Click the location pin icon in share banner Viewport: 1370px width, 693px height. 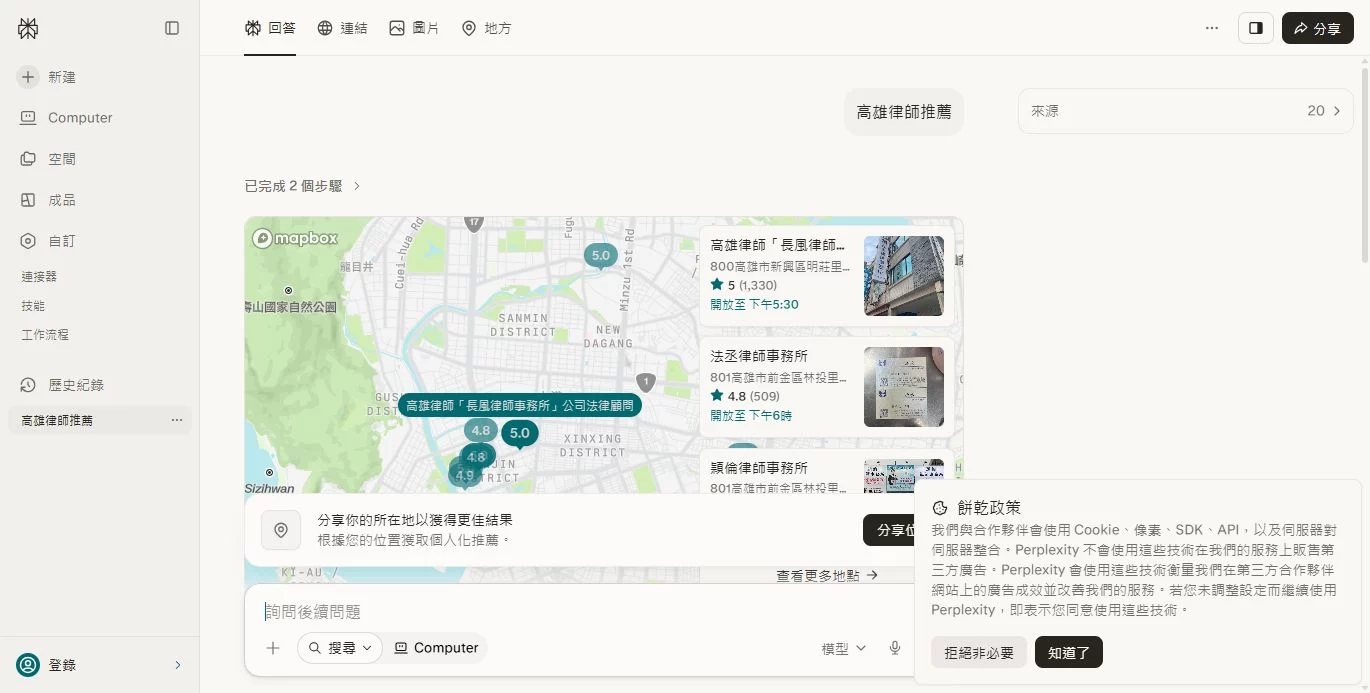281,530
